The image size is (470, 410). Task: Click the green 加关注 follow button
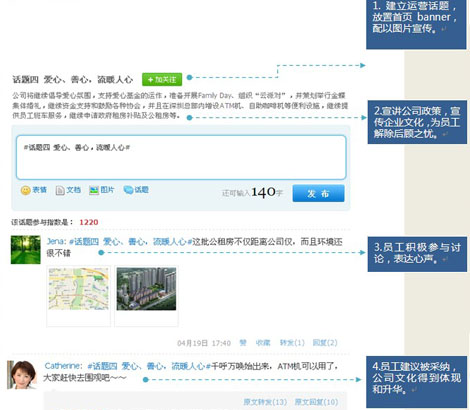(x=162, y=80)
